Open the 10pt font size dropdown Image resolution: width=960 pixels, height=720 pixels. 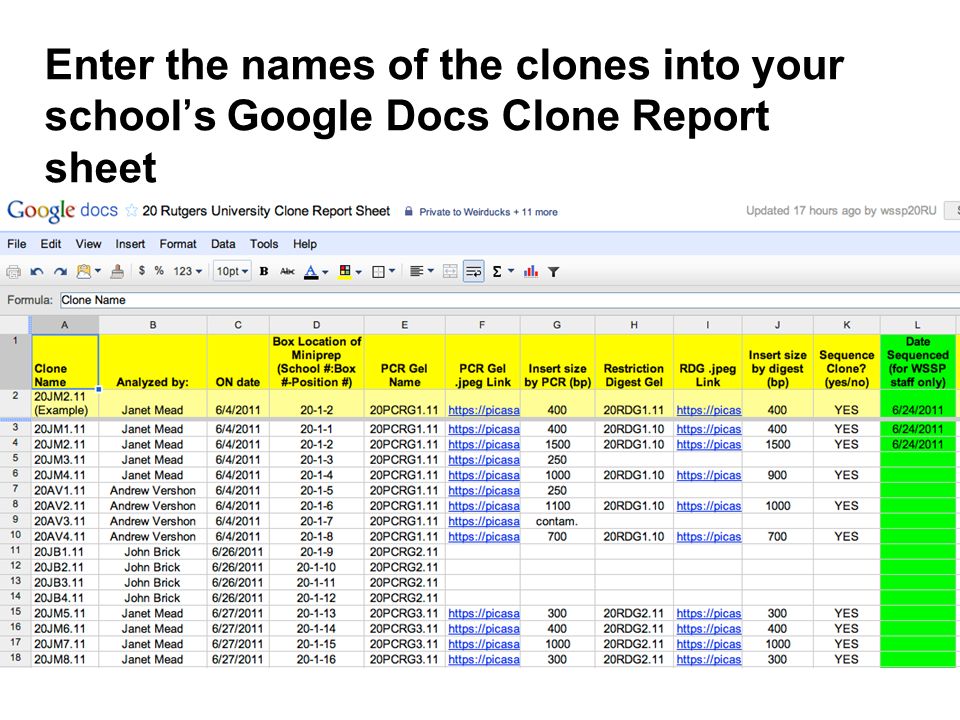tap(232, 271)
